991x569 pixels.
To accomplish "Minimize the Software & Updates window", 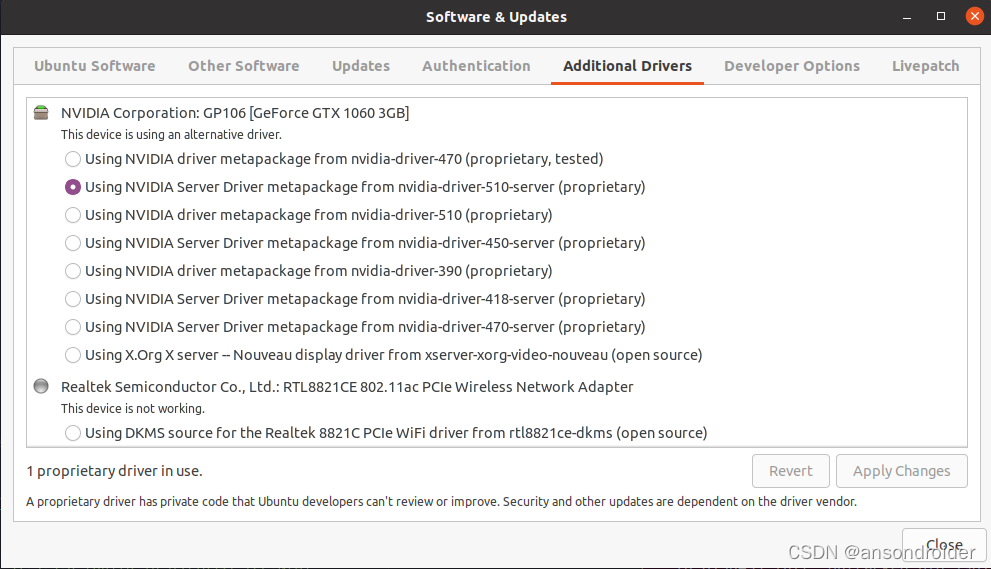I will pyautogui.click(x=907, y=17).
